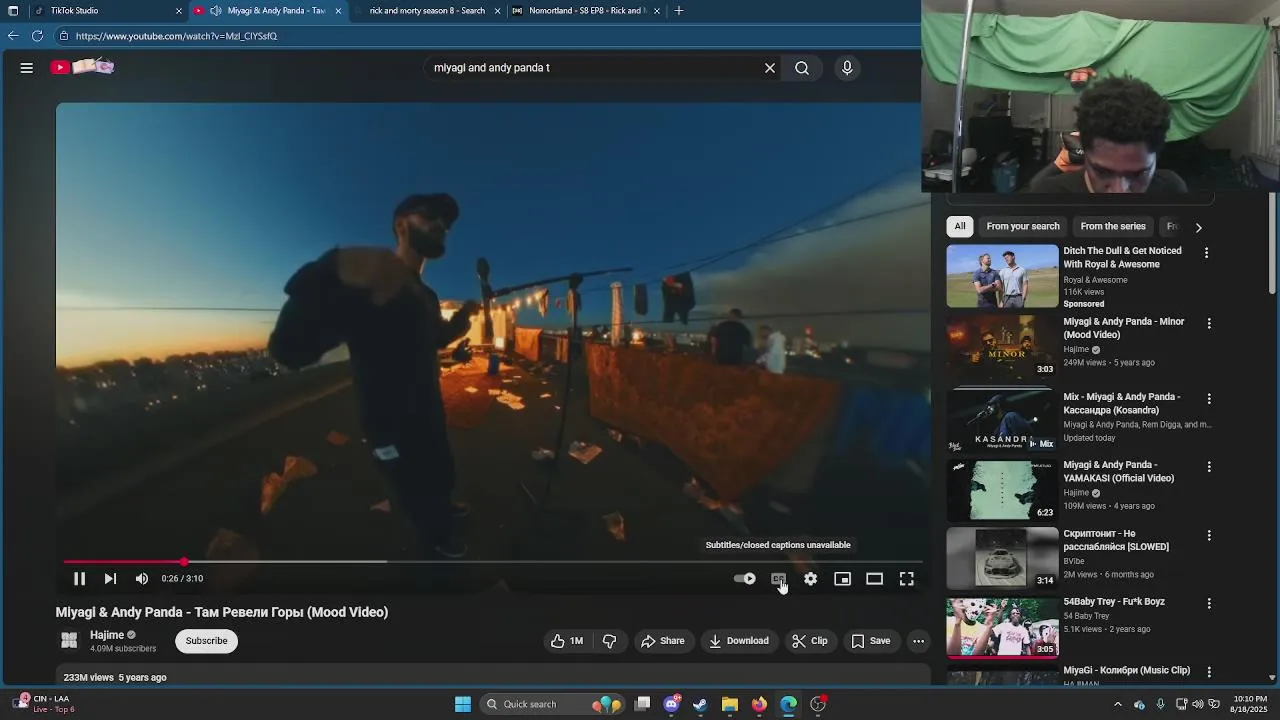This screenshot has width=1280, height=720.
Task: Clear the YouTube search box text
Action: 770,68
